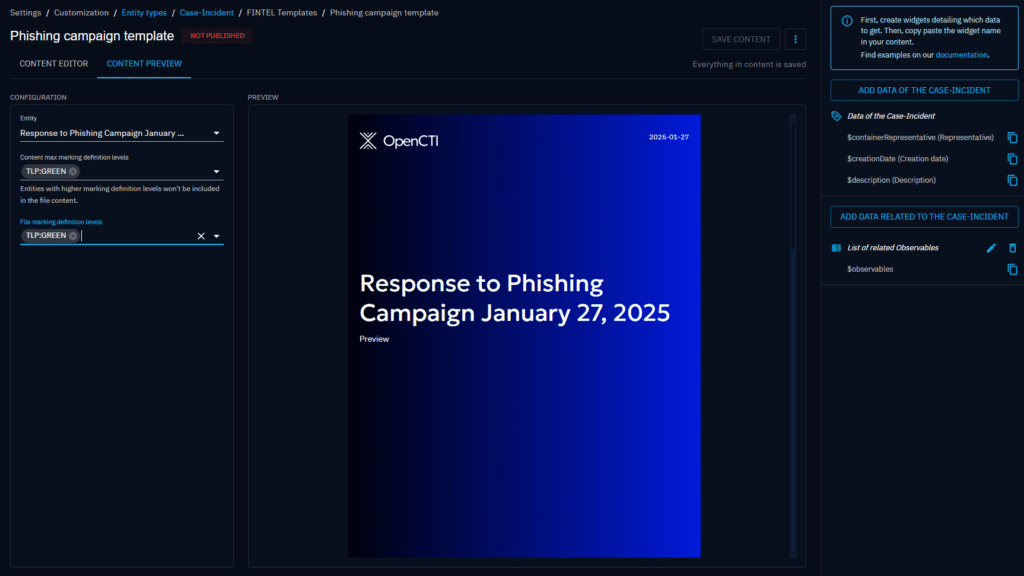
Task: Go to Entity types breadcrumb
Action: point(144,13)
